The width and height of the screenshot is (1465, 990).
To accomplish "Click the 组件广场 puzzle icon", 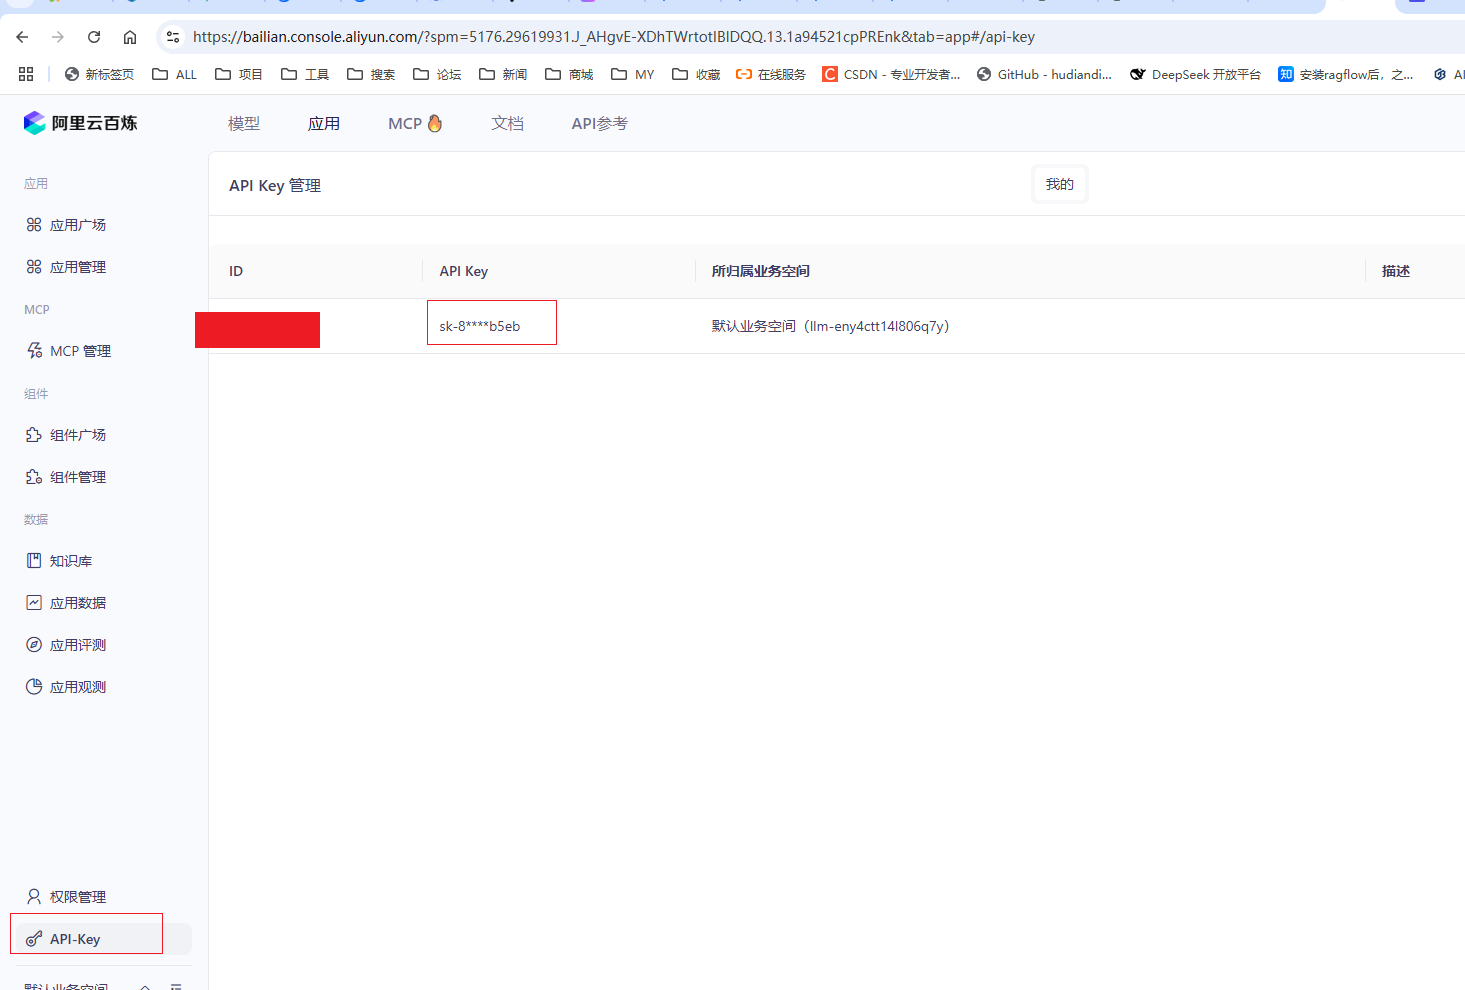I will (34, 435).
